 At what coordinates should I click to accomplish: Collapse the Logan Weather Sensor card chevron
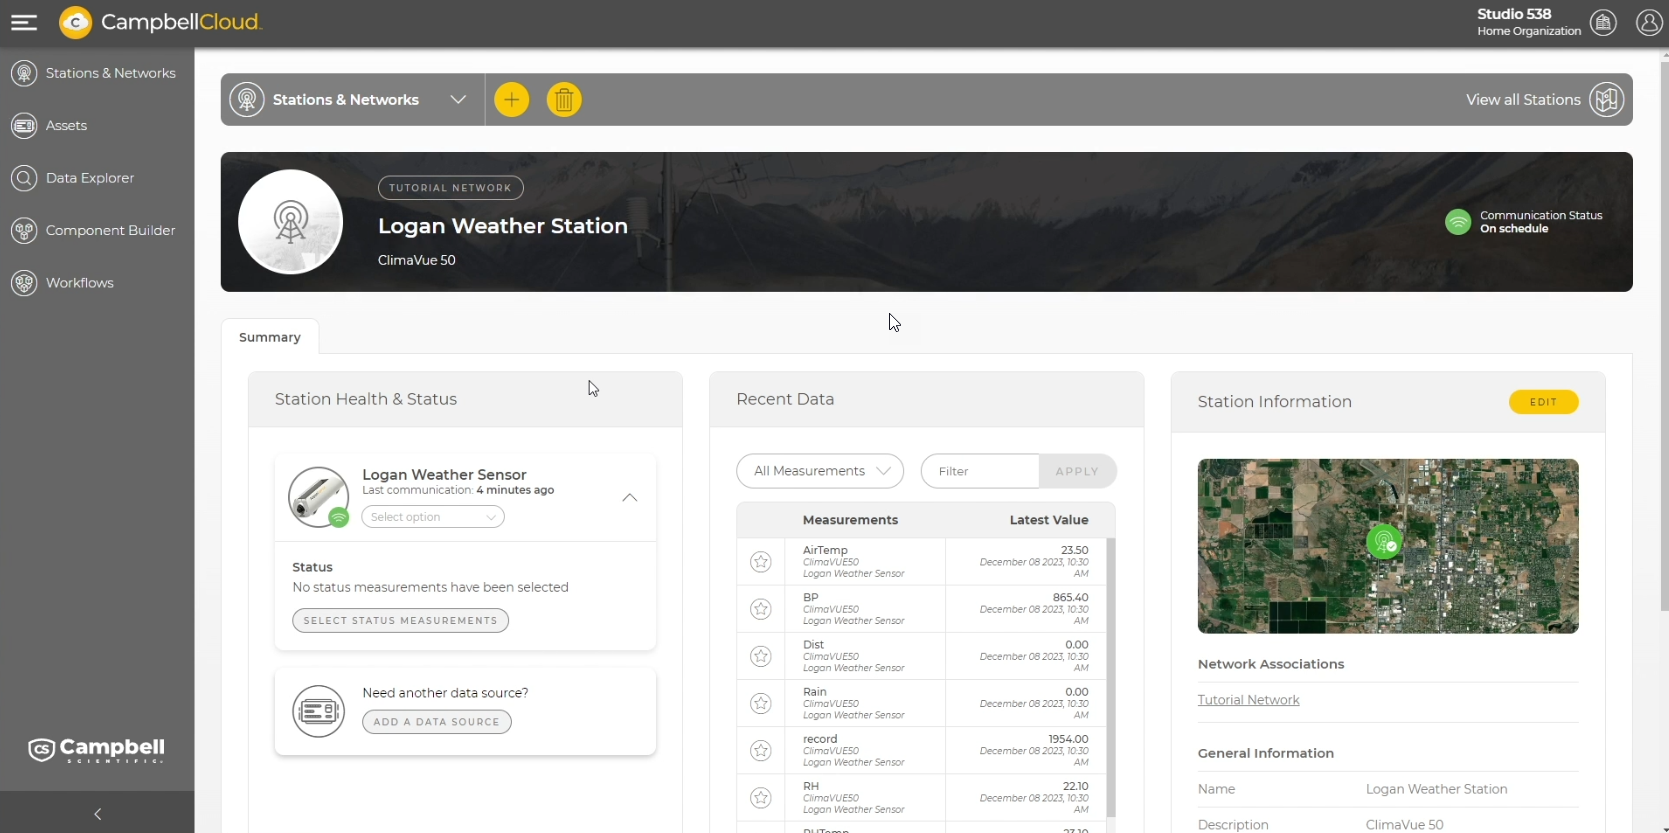click(x=630, y=498)
